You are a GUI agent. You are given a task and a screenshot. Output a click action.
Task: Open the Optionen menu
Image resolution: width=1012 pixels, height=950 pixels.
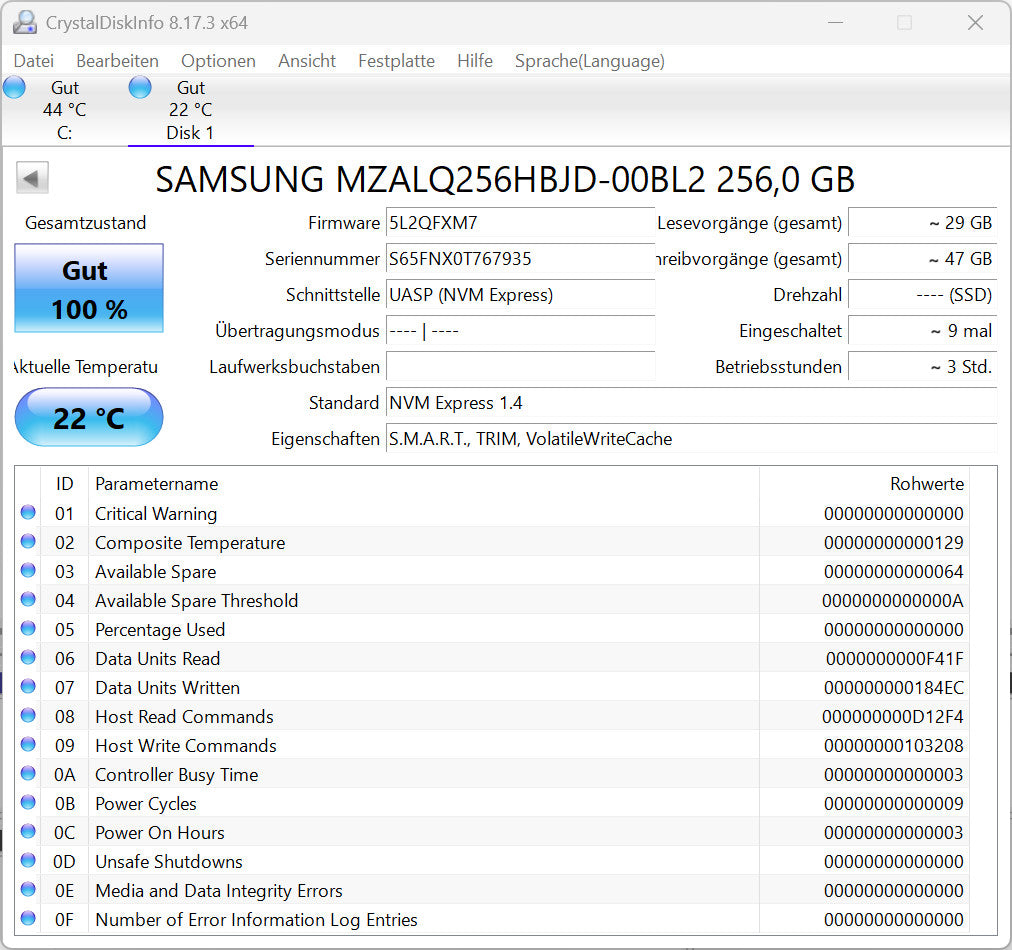tap(218, 61)
